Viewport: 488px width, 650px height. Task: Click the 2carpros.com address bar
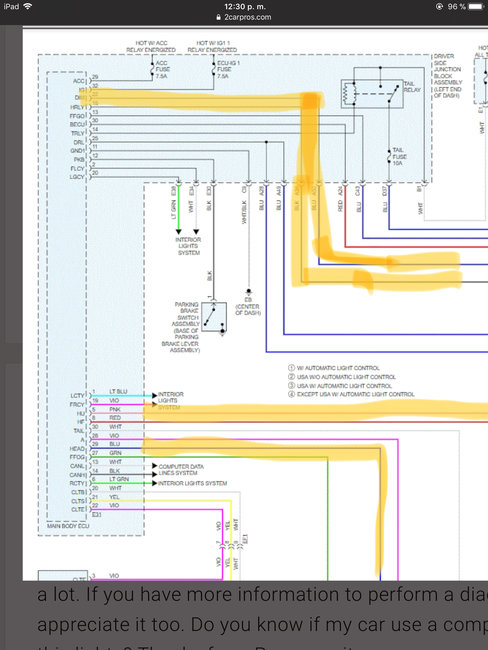coord(244,17)
